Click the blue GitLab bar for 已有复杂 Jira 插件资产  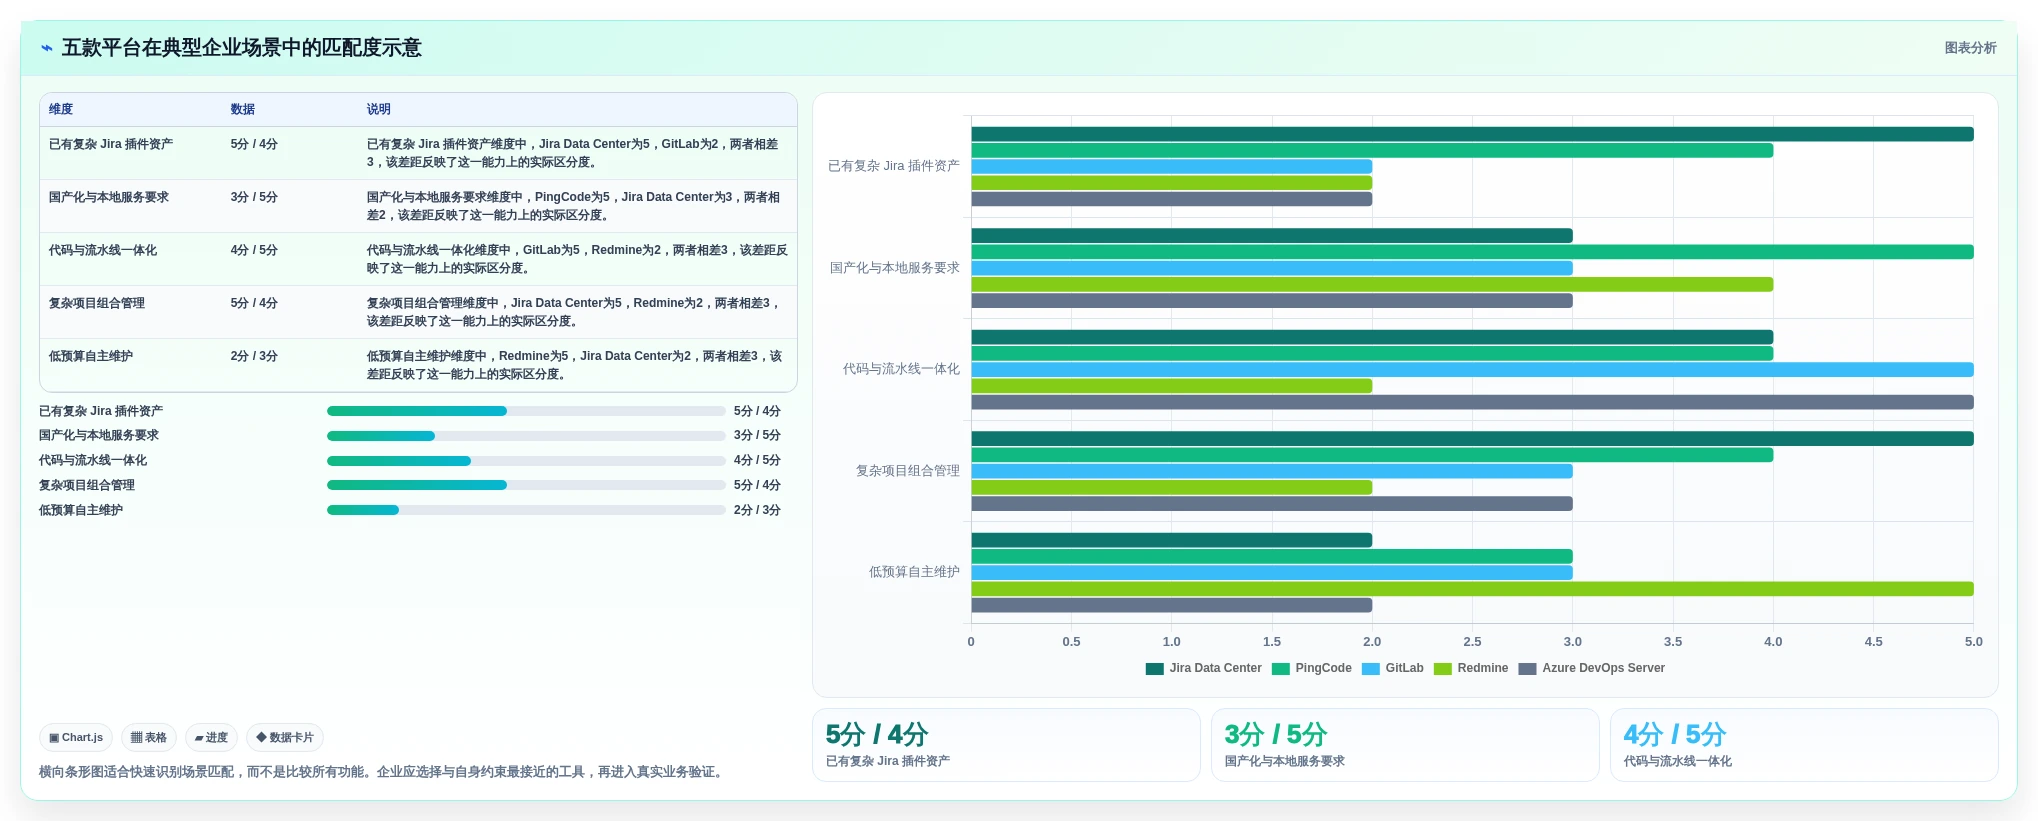(x=1171, y=167)
